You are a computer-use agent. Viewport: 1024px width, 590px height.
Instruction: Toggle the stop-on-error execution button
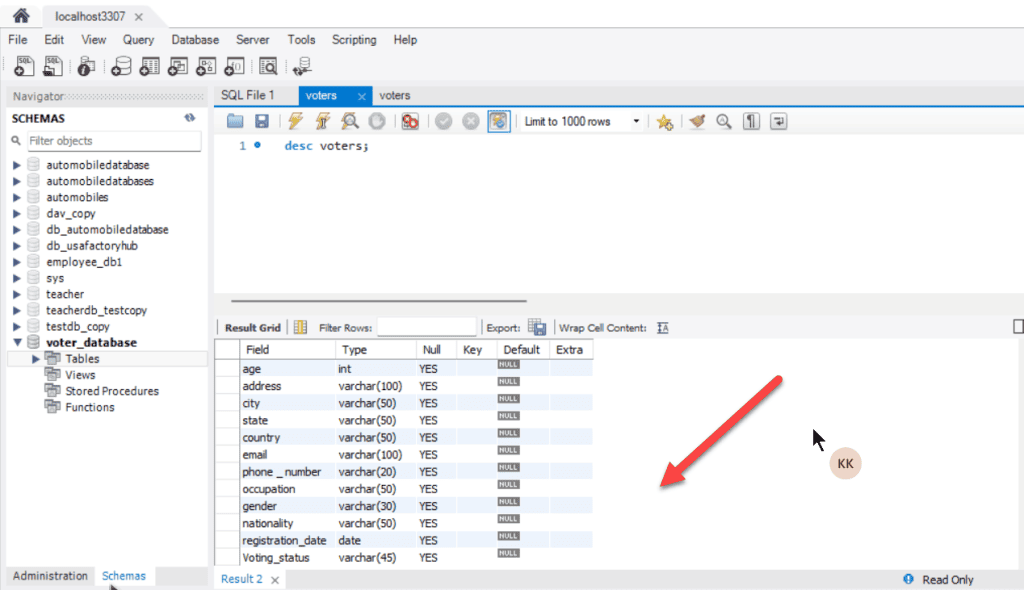tap(410, 120)
